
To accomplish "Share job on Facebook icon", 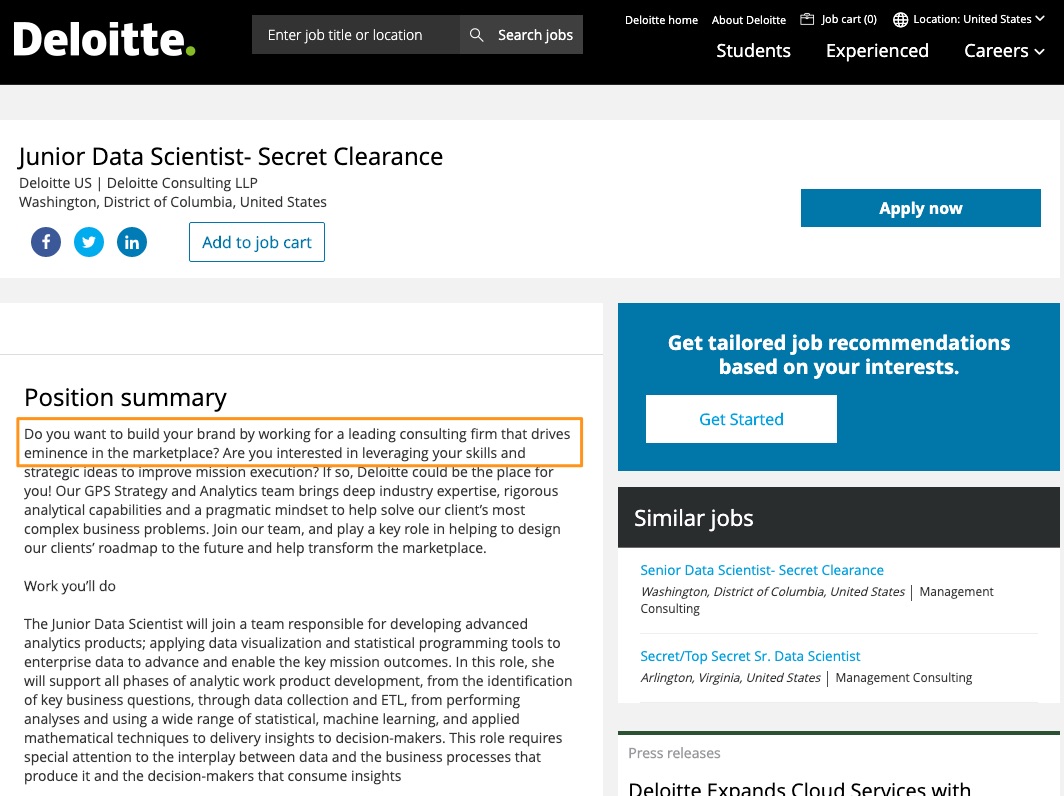I will click(x=46, y=242).
